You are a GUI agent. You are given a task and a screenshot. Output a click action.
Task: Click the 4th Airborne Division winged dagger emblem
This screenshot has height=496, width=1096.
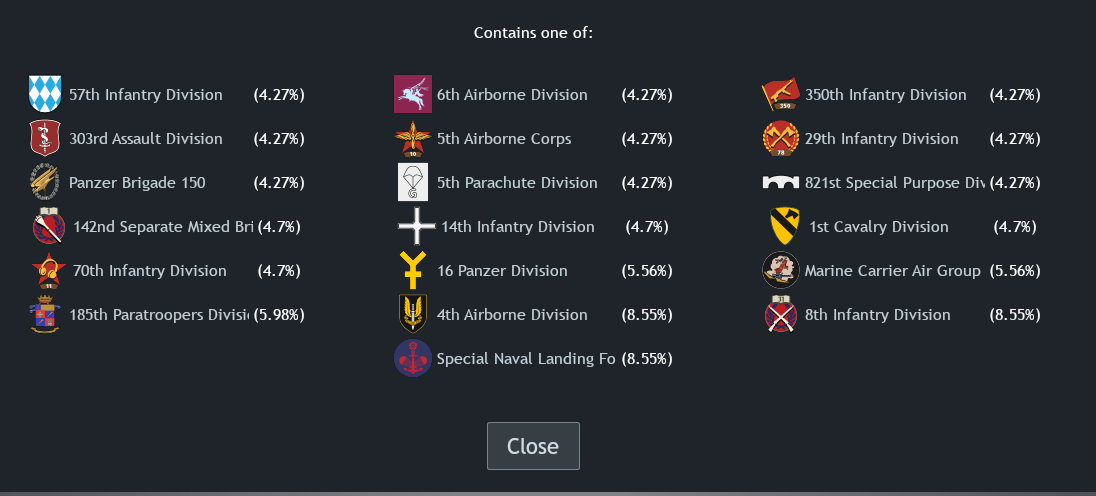(x=413, y=315)
